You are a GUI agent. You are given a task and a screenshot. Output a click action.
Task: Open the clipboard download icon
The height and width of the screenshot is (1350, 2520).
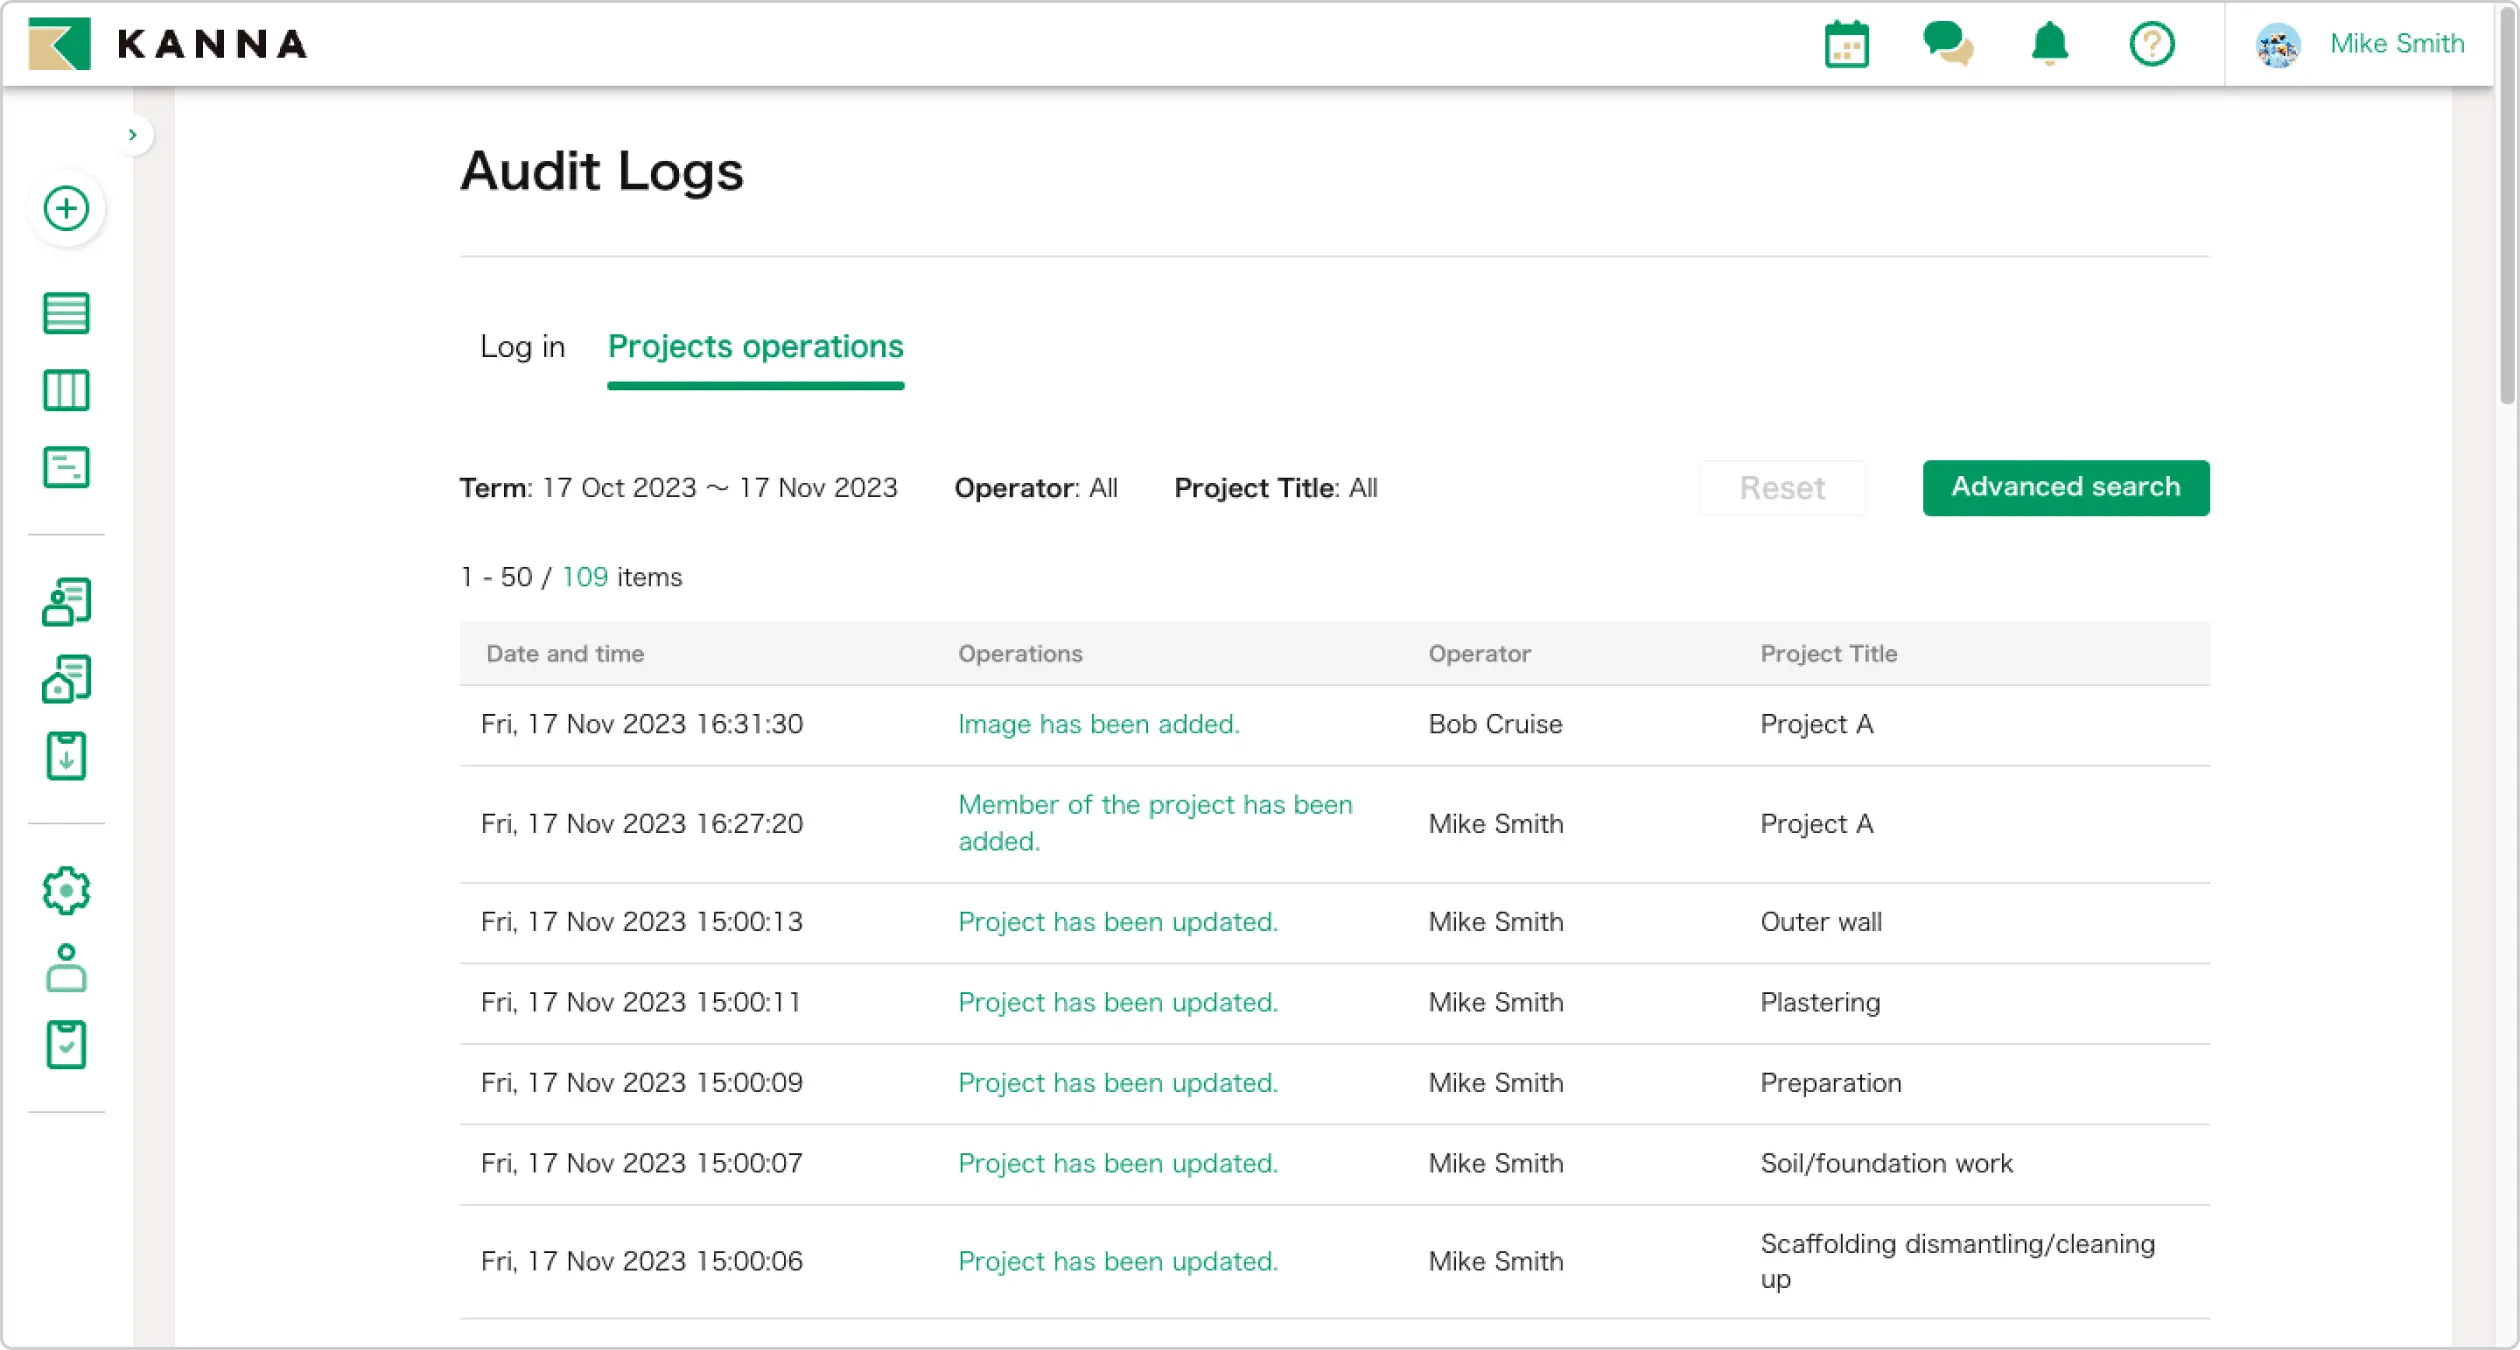(66, 755)
